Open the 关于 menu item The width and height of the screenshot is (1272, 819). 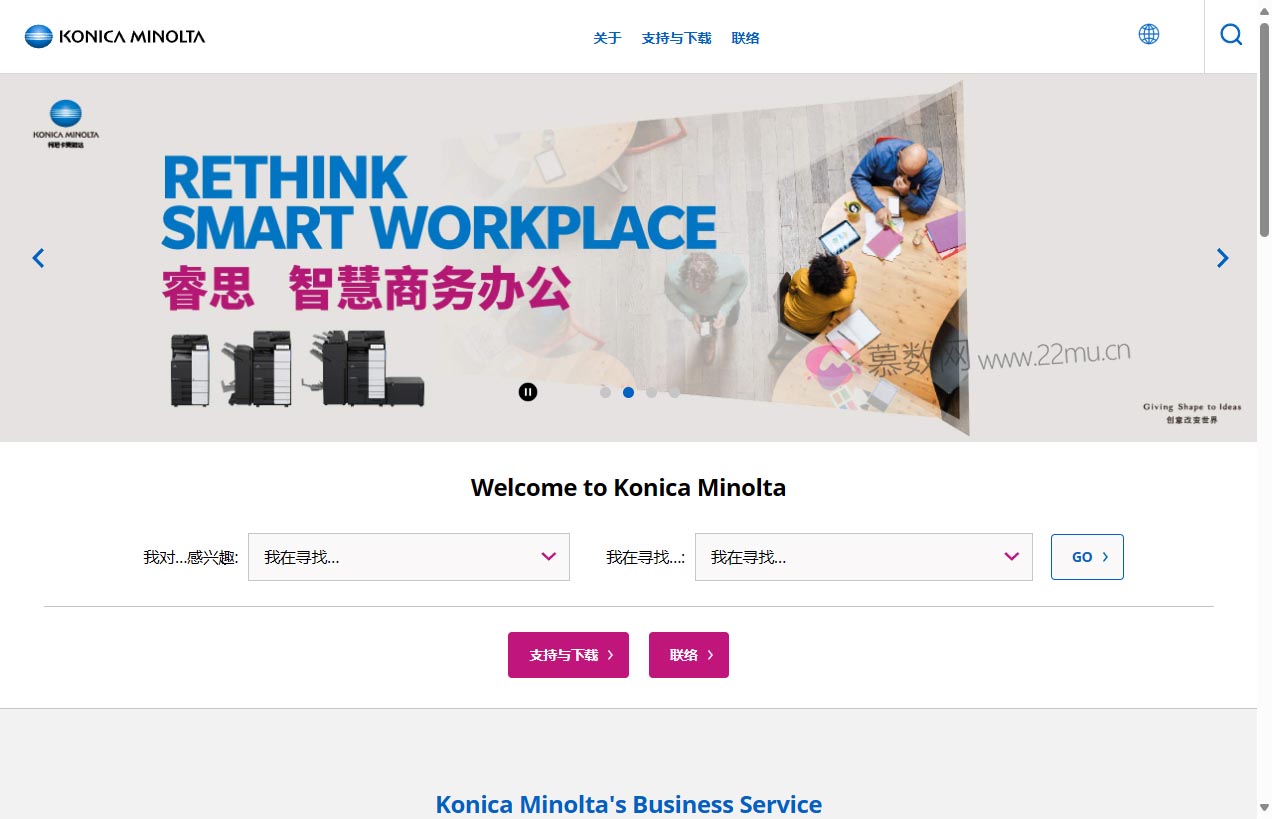607,38
